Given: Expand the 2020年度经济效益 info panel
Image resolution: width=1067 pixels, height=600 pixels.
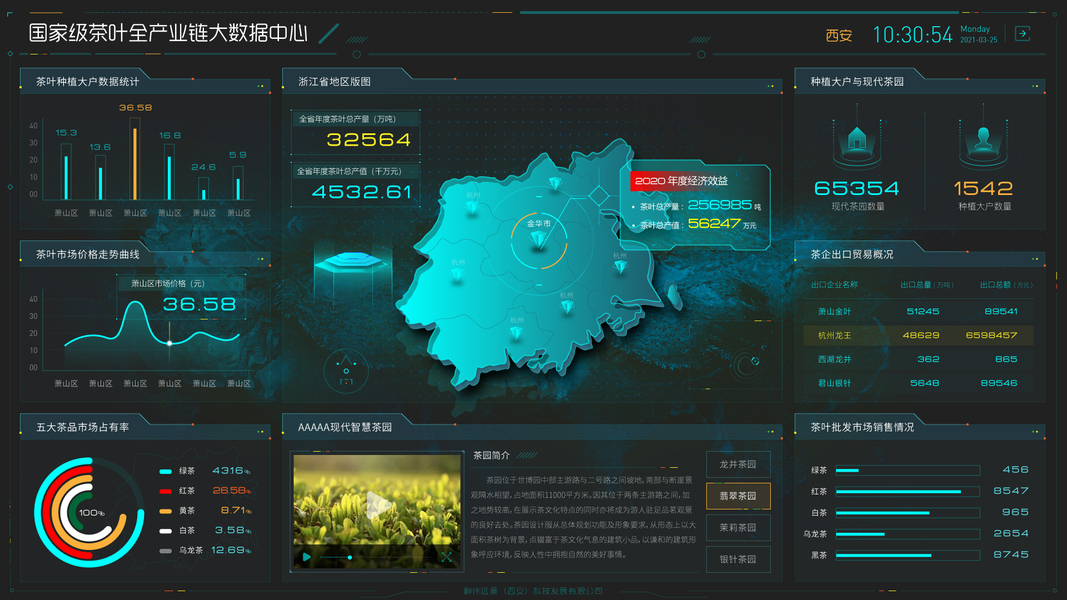Looking at the screenshot, I should (680, 182).
